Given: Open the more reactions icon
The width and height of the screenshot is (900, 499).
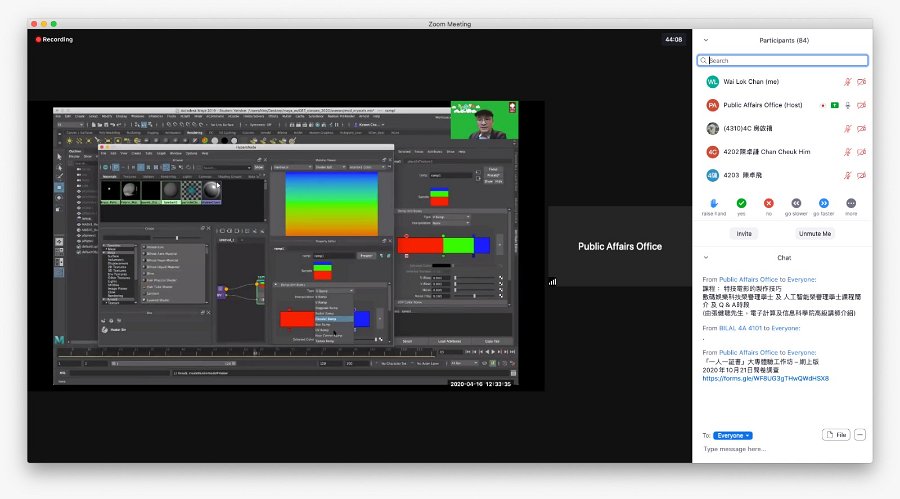Looking at the screenshot, I should [x=851, y=203].
